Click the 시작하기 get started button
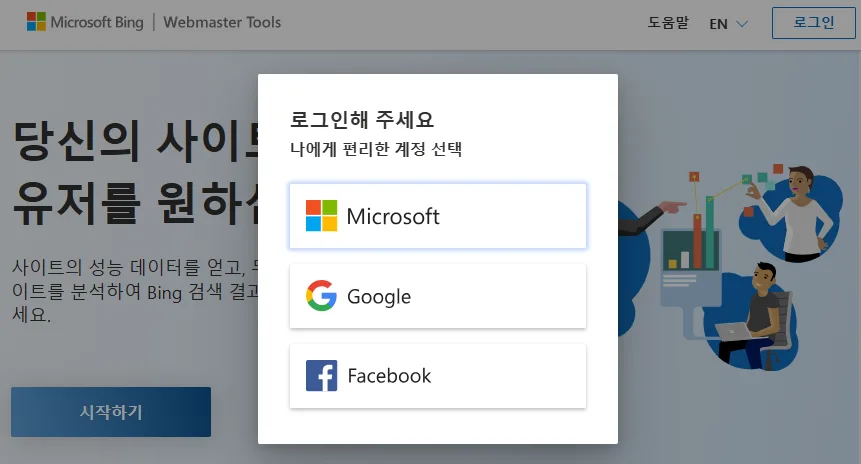Viewport: 861px width, 464px height. (x=111, y=412)
